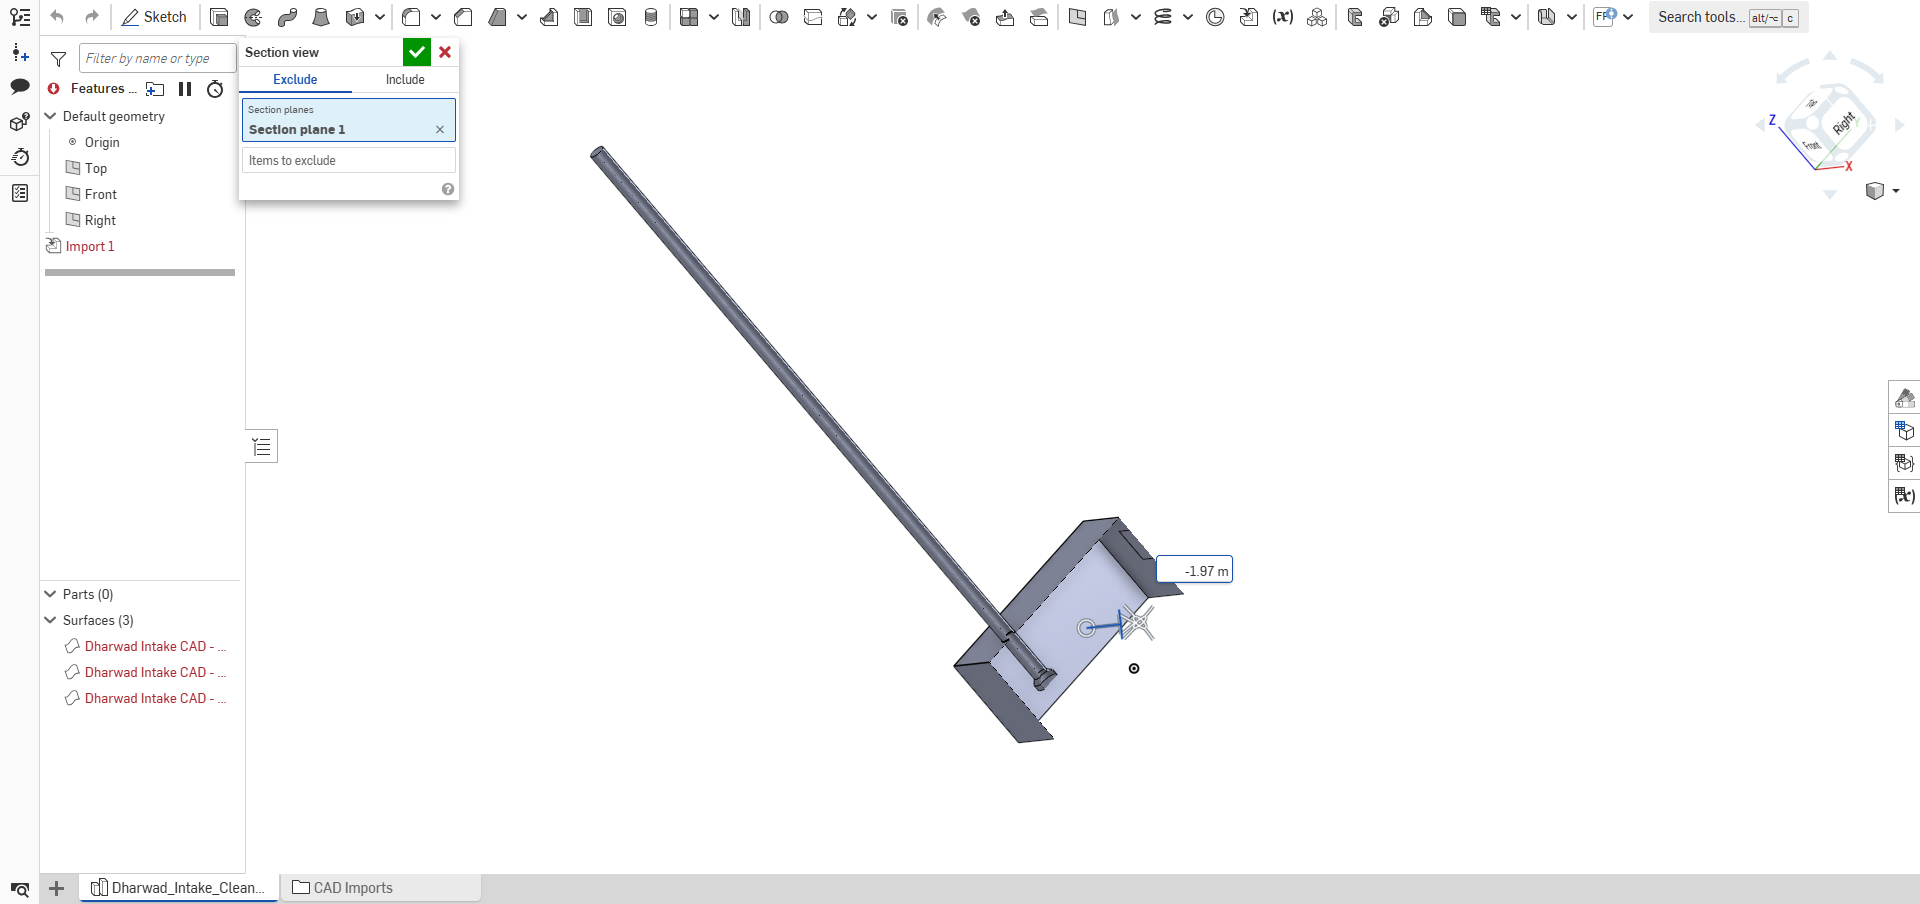Toggle the filter funnel above the feature list
Screen dimensions: 1920x904
click(58, 59)
